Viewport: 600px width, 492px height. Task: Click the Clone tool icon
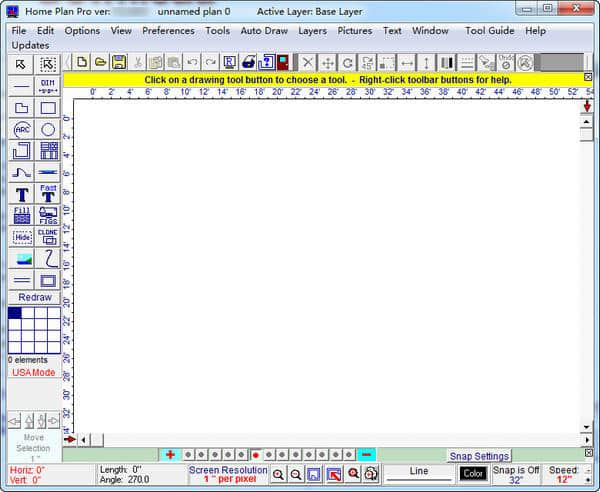pyautogui.click(x=47, y=236)
